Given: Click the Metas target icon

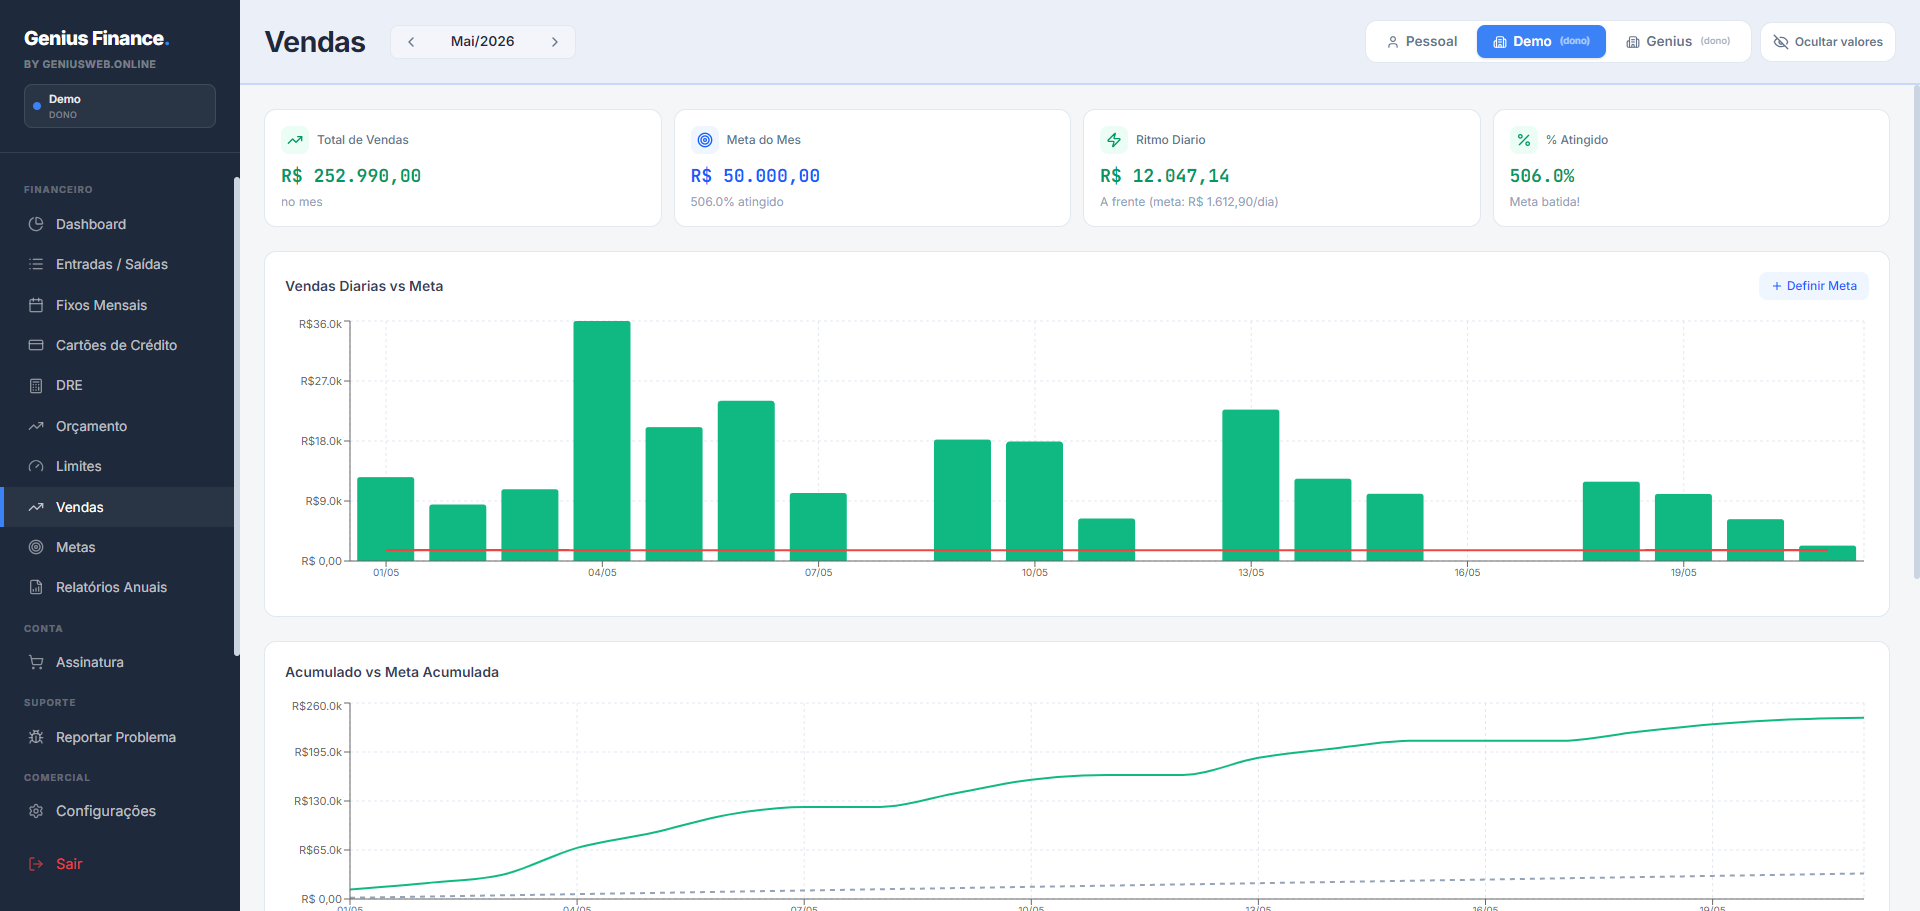Looking at the screenshot, I should [36, 547].
